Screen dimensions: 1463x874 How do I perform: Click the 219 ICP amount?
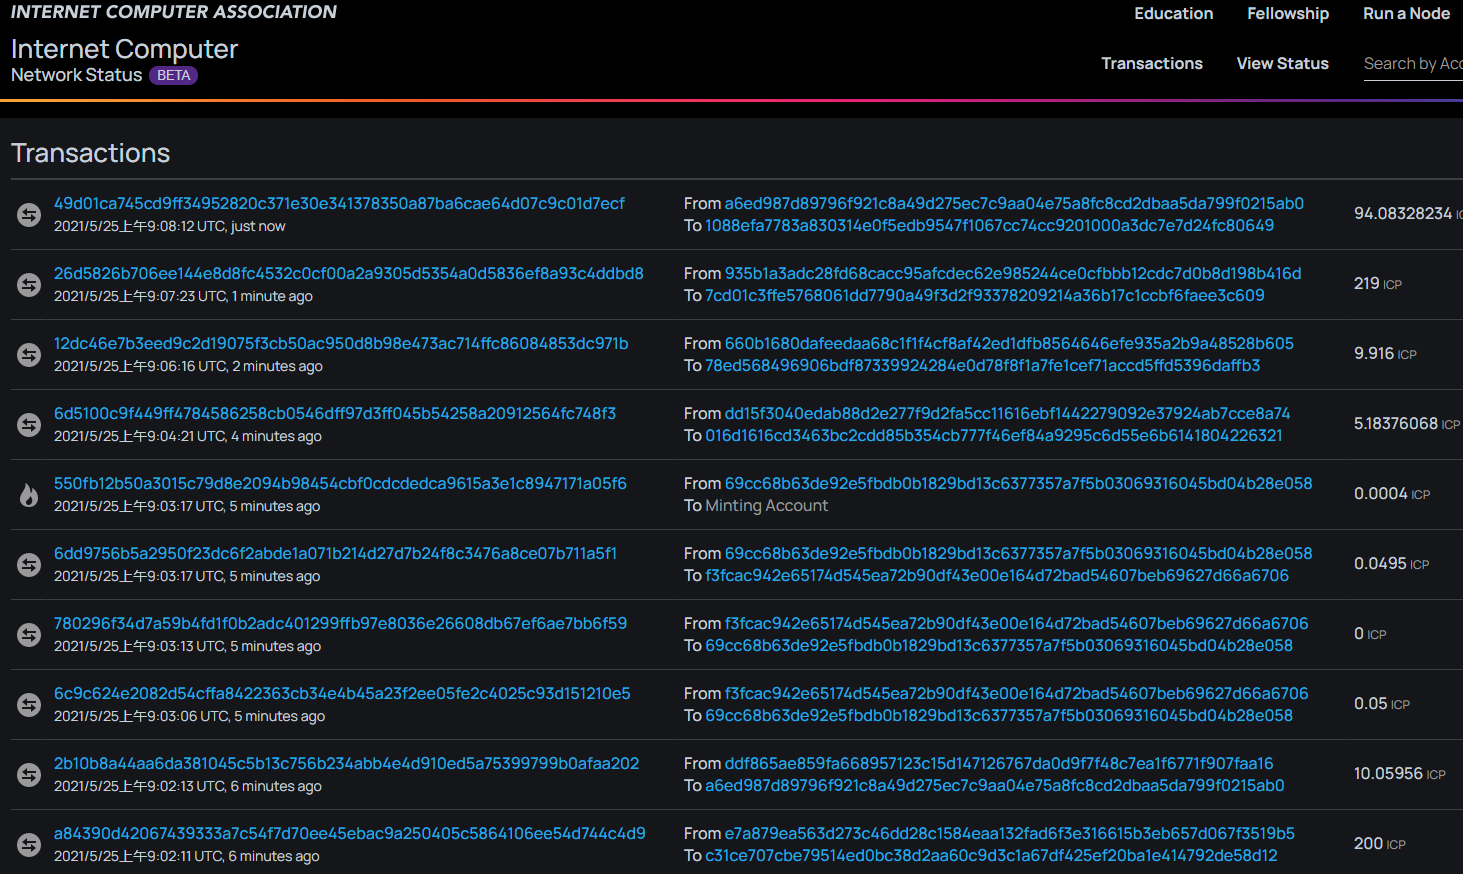1377,284
